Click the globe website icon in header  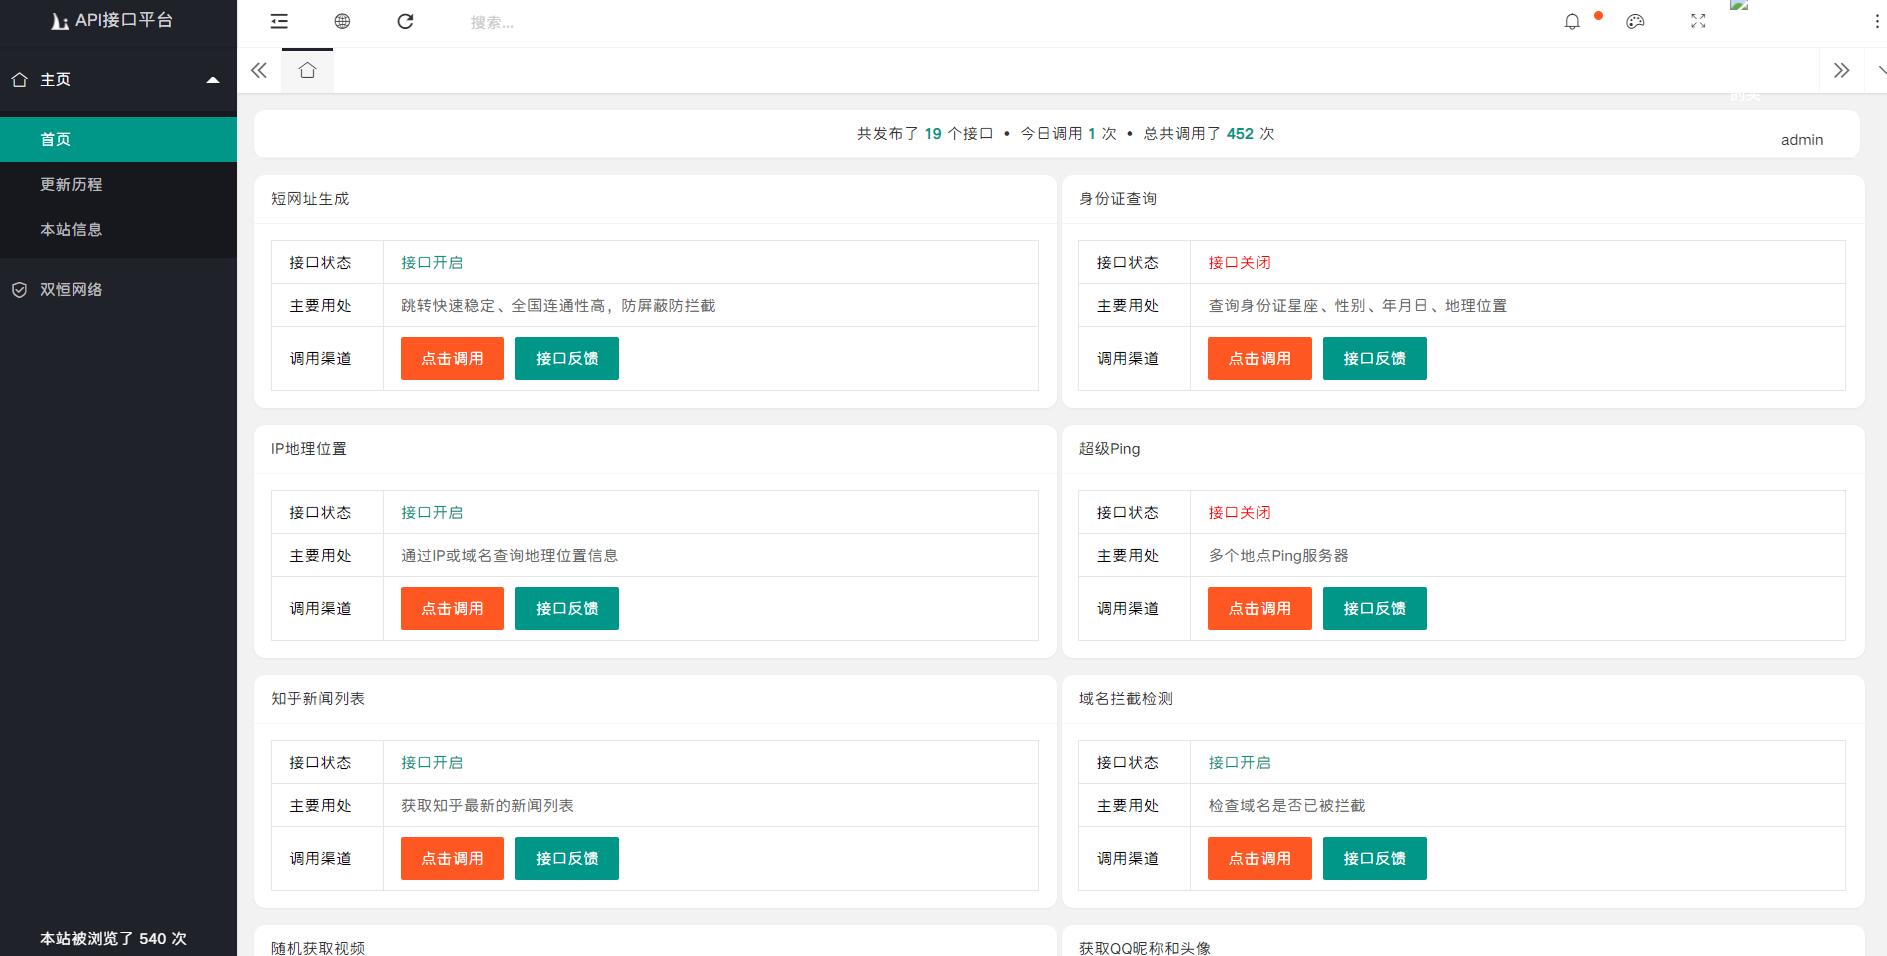(x=342, y=22)
